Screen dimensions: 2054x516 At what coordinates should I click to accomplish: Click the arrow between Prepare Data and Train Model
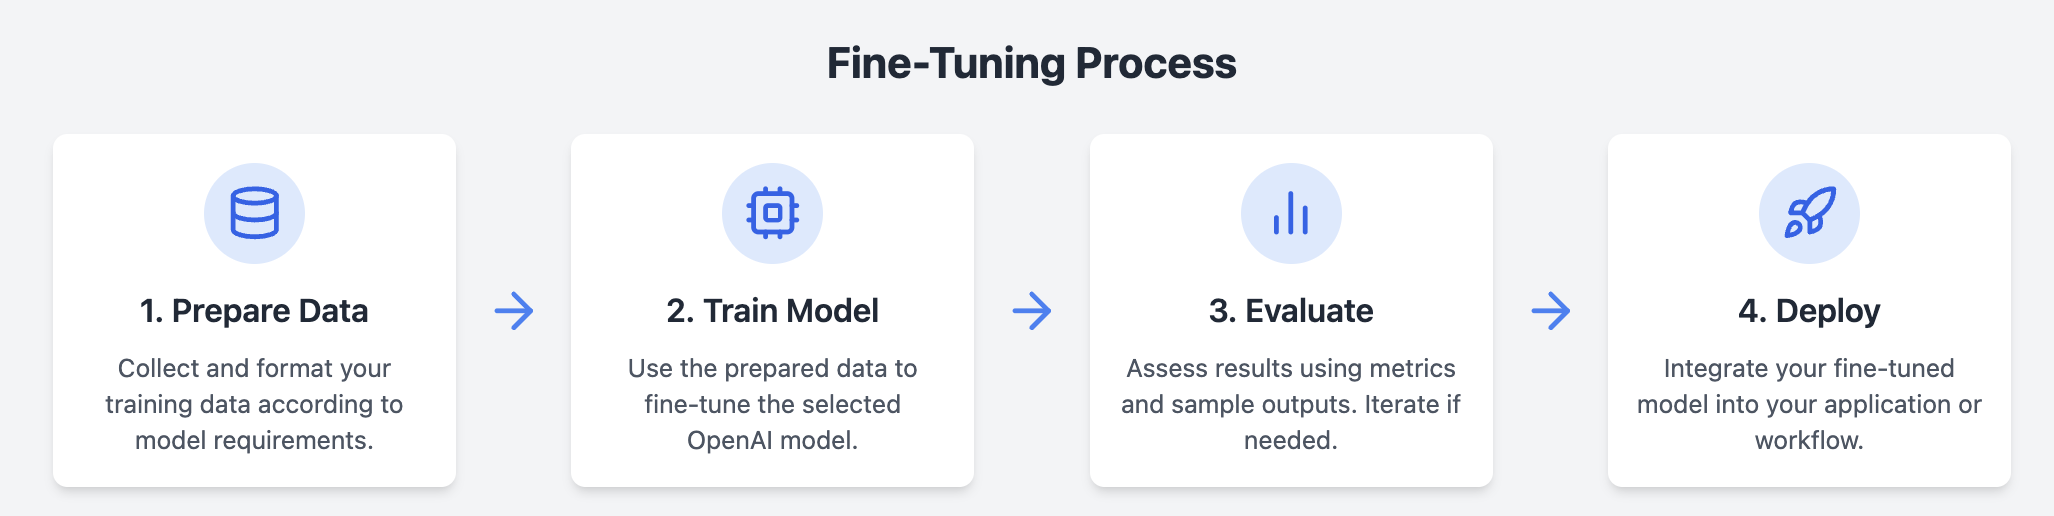tap(514, 311)
